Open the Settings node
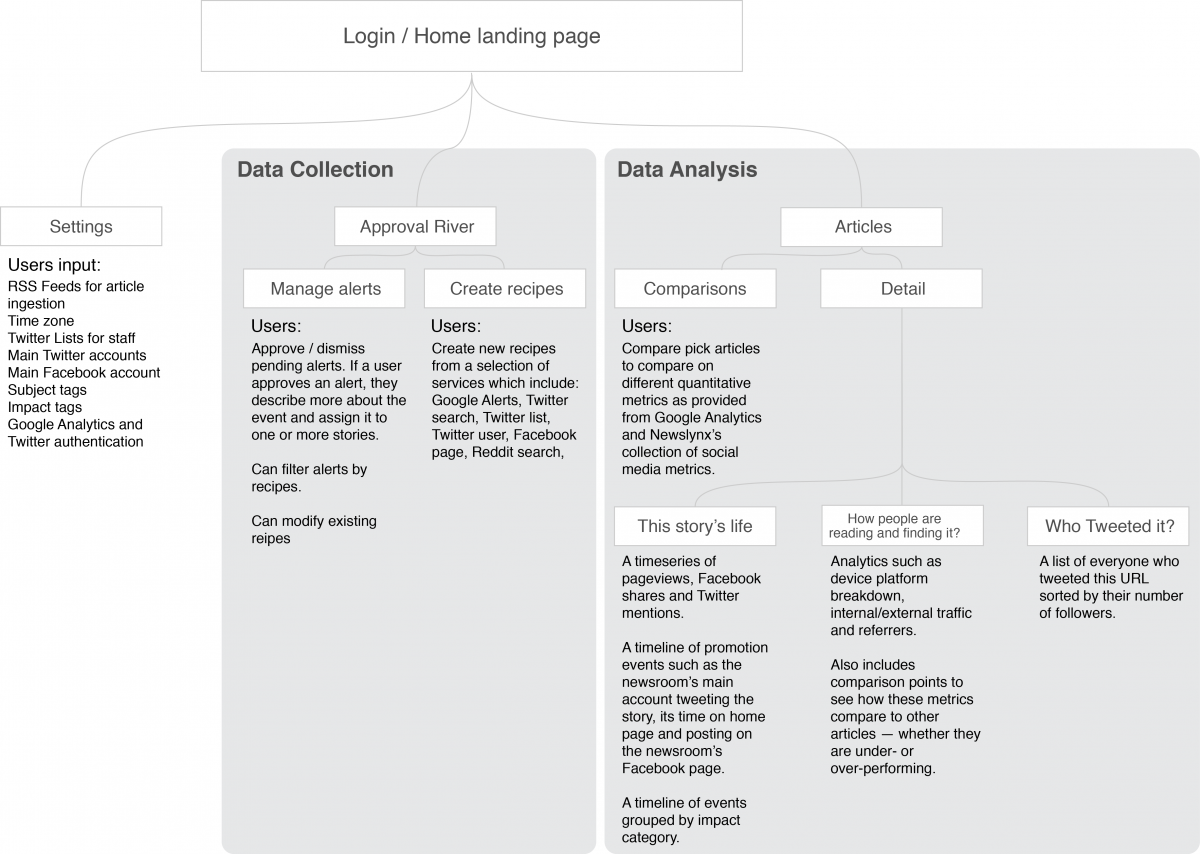Viewport: 1200px width, 854px height. (x=81, y=227)
